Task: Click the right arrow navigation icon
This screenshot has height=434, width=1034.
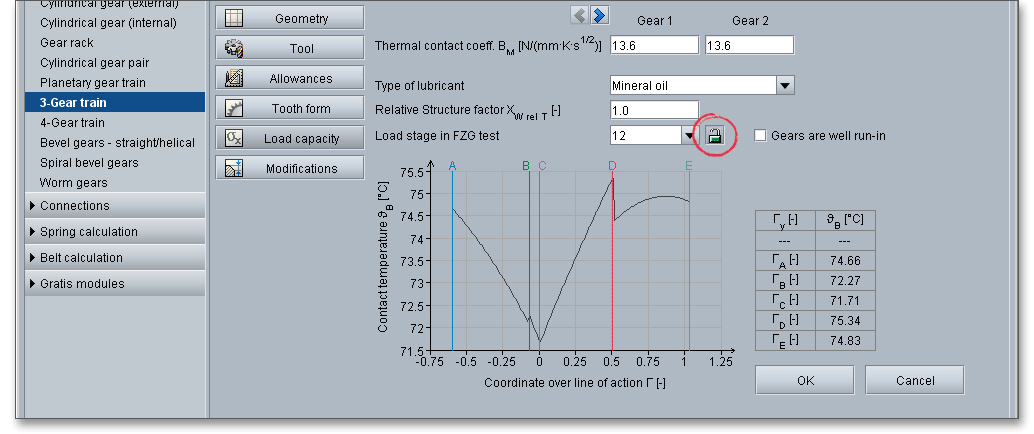Action: [x=599, y=14]
